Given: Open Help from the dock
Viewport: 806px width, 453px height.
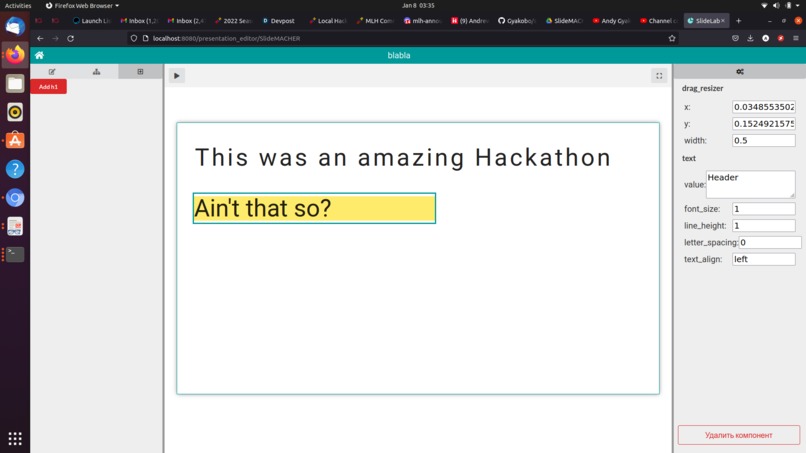Looking at the screenshot, I should click(x=15, y=169).
